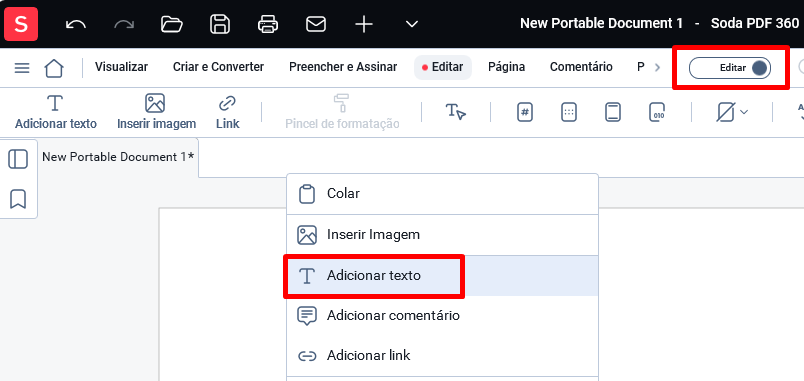Viewport: 804px width, 381px height.
Task: Open the hamburger menu
Action: (x=22, y=68)
